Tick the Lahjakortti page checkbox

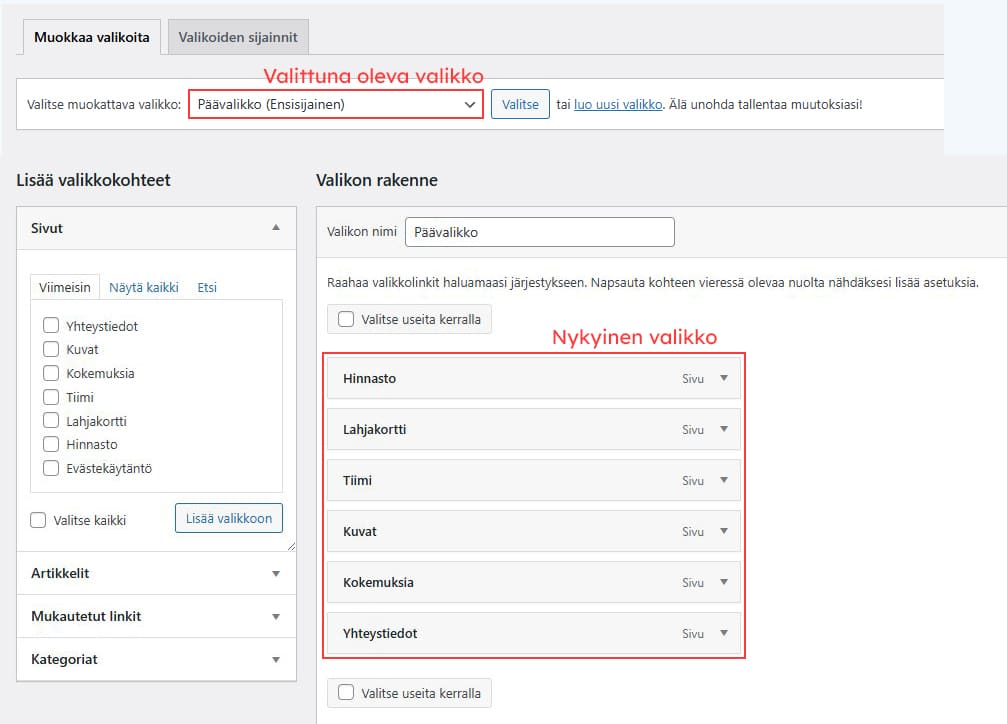50,421
